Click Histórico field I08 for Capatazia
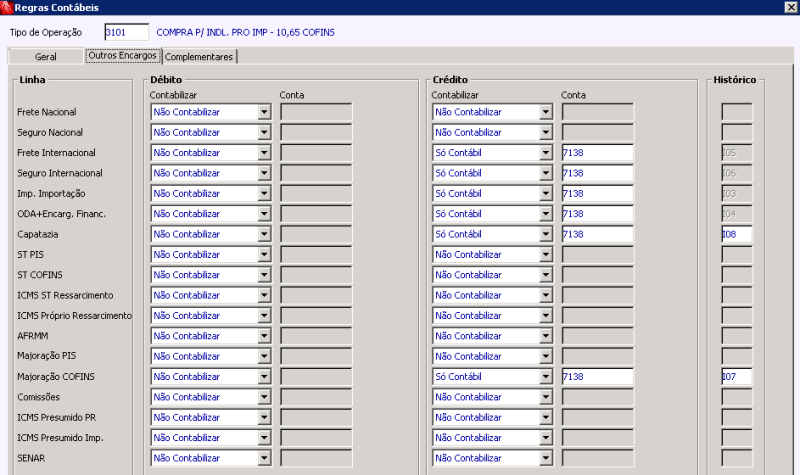This screenshot has height=475, width=800. pyautogui.click(x=737, y=235)
